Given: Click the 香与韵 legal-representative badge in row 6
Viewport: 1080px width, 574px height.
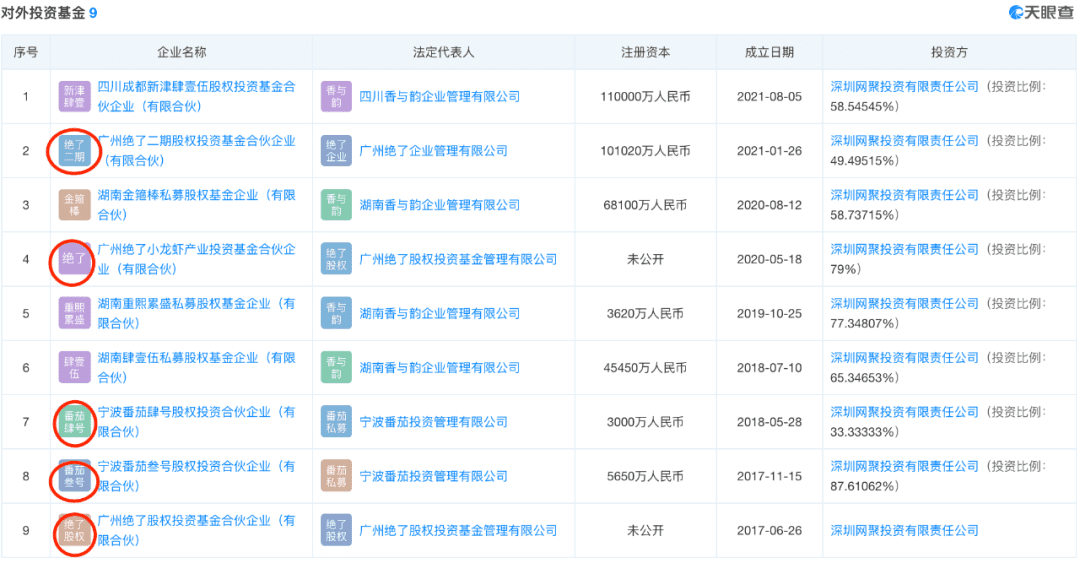Looking at the screenshot, I should [x=336, y=368].
